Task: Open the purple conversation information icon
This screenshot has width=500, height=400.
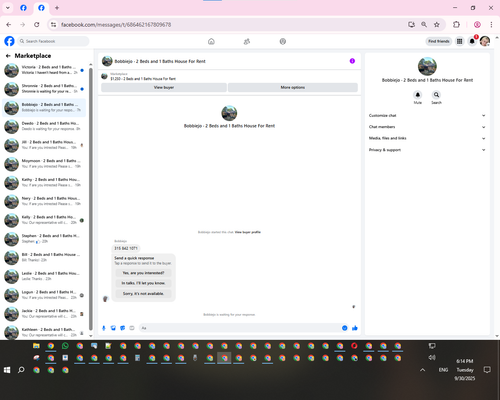Action: (352, 61)
